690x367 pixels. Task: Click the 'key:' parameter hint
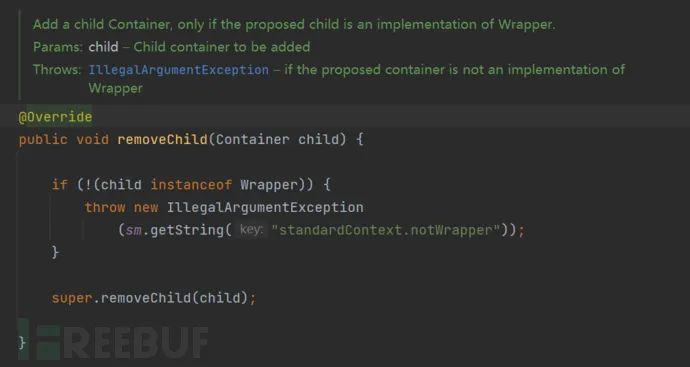point(251,230)
